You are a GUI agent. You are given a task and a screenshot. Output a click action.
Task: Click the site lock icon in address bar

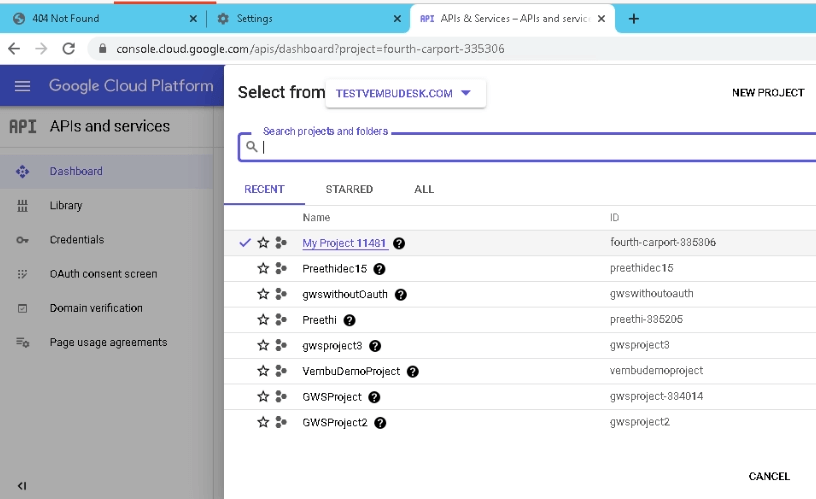(x=103, y=48)
